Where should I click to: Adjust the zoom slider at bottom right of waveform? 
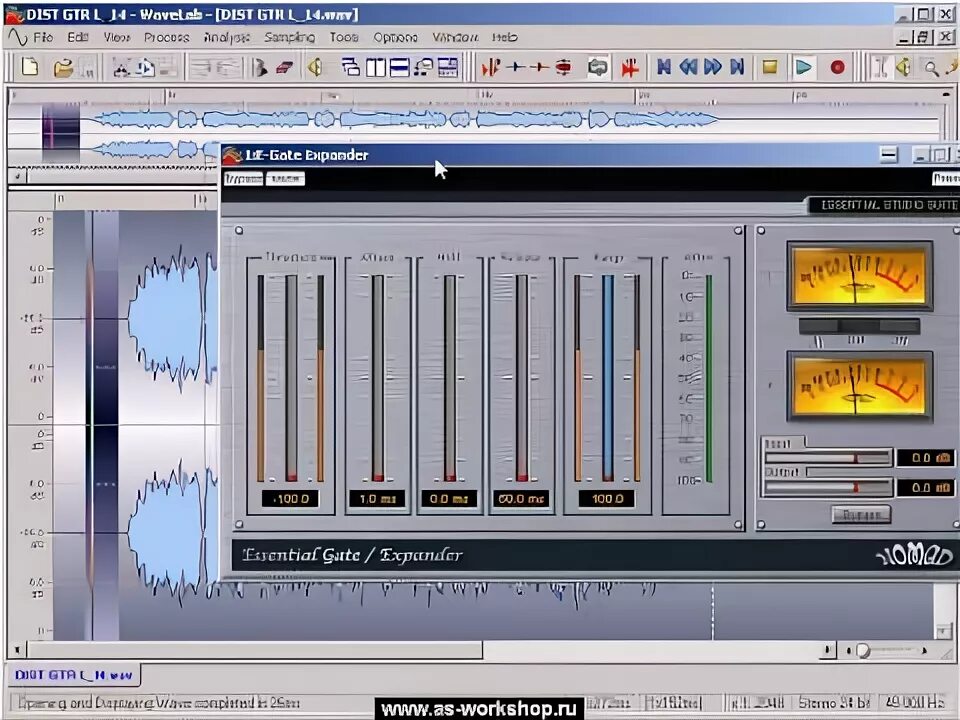click(886, 650)
